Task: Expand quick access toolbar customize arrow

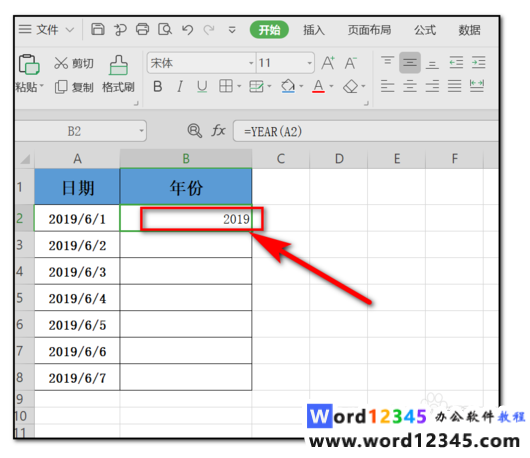Action: pyautogui.click(x=232, y=30)
